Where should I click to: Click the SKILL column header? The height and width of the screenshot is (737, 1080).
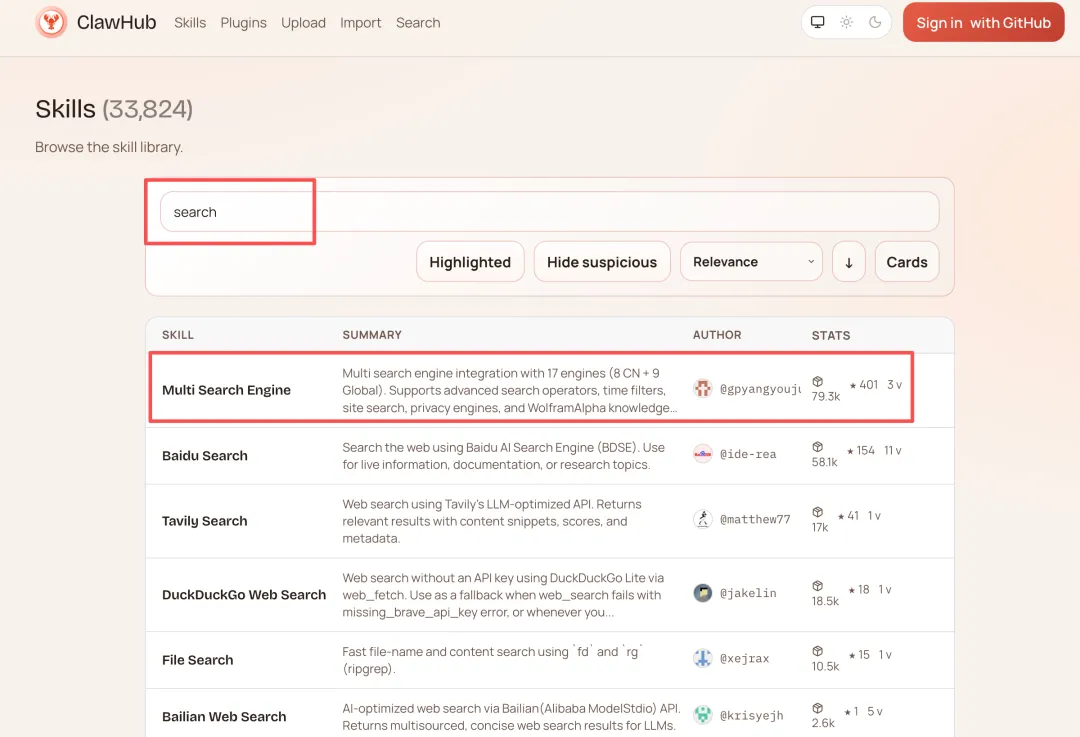pos(178,335)
